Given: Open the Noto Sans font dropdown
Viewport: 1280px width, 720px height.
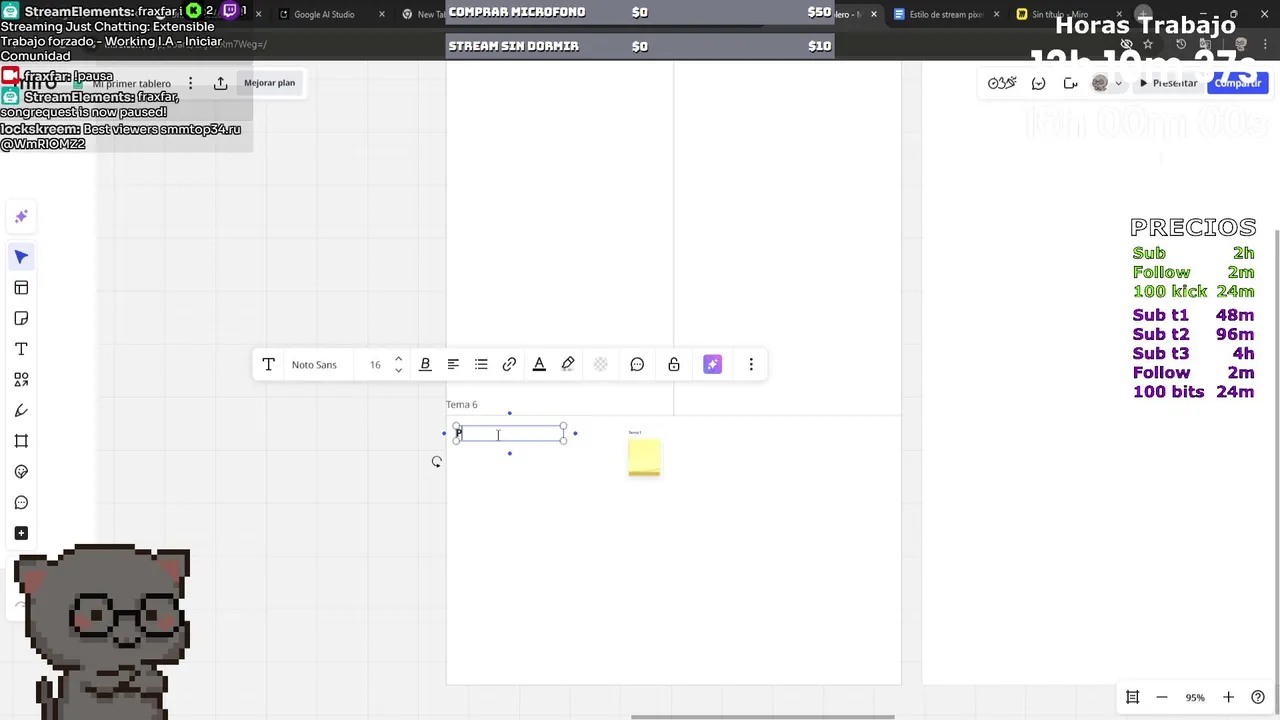Looking at the screenshot, I should tap(314, 365).
